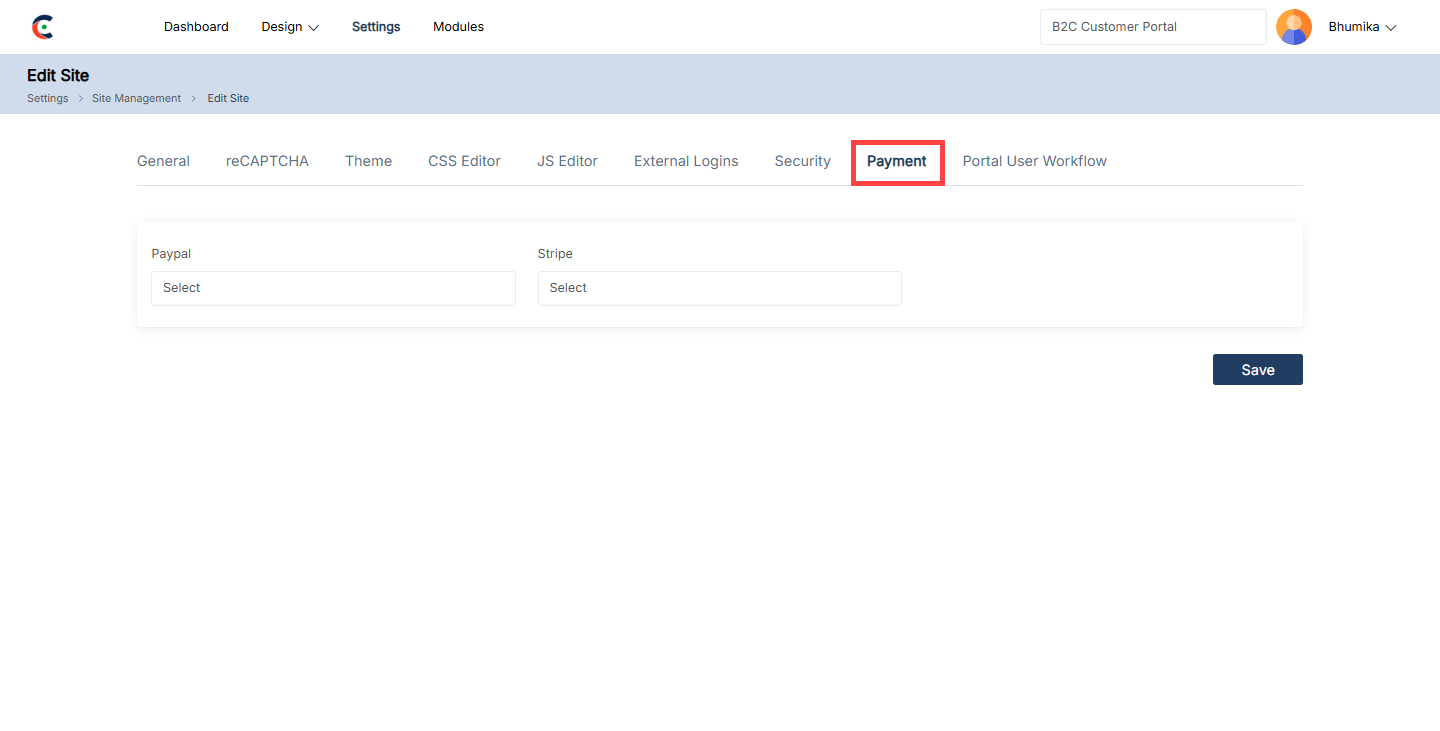1440x731 pixels.
Task: Open the reCAPTCHA tab
Action: pyautogui.click(x=267, y=161)
